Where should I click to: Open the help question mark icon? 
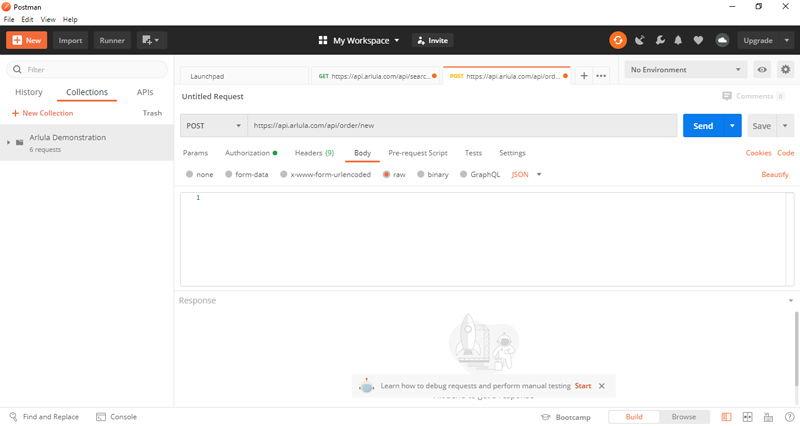coord(789,417)
